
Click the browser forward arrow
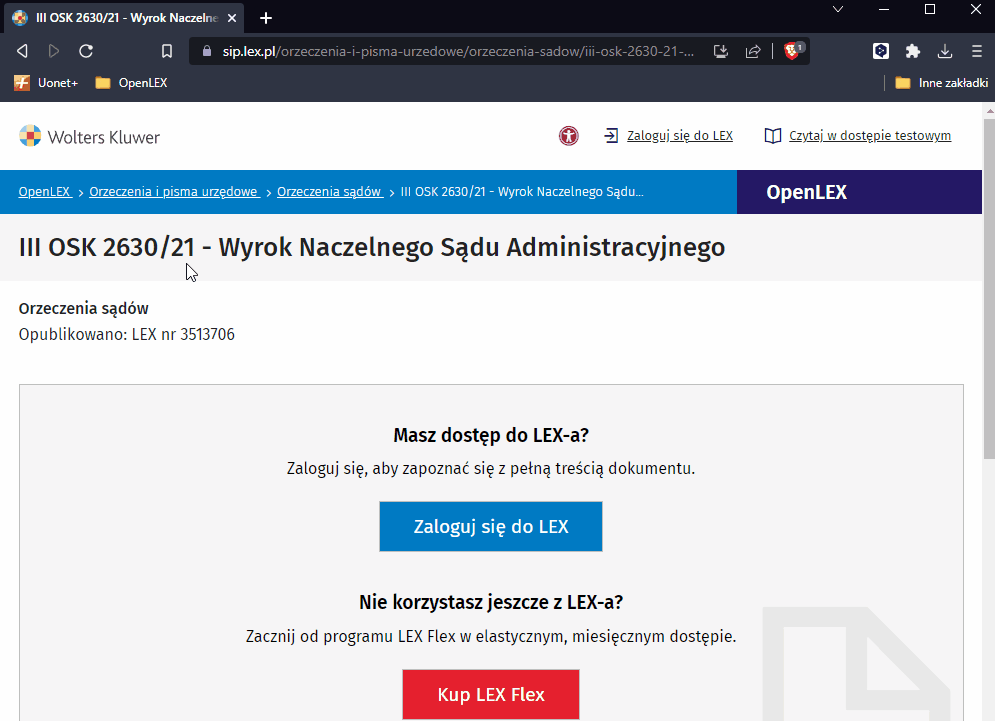tap(54, 51)
